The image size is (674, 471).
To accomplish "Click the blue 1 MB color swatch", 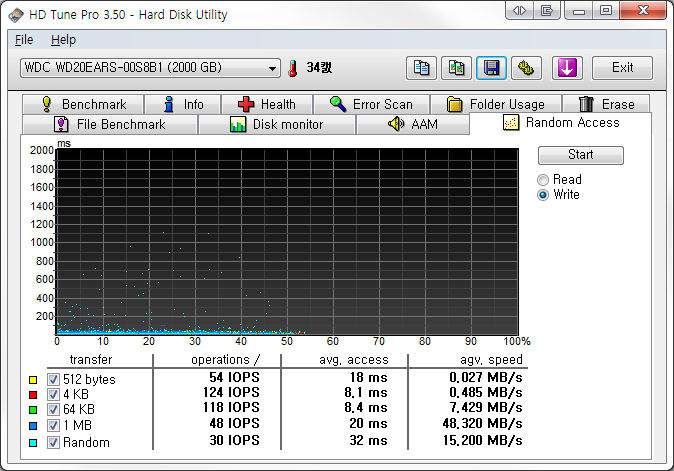I will coord(33,426).
